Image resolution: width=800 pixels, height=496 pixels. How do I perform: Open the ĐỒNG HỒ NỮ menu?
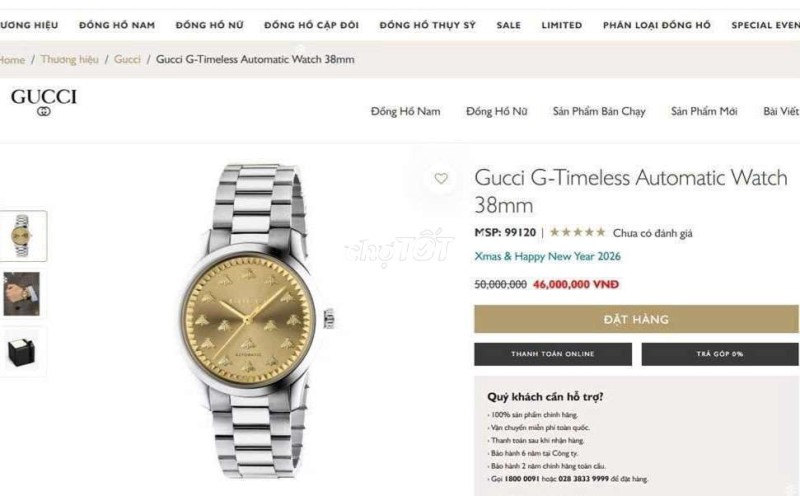209,25
